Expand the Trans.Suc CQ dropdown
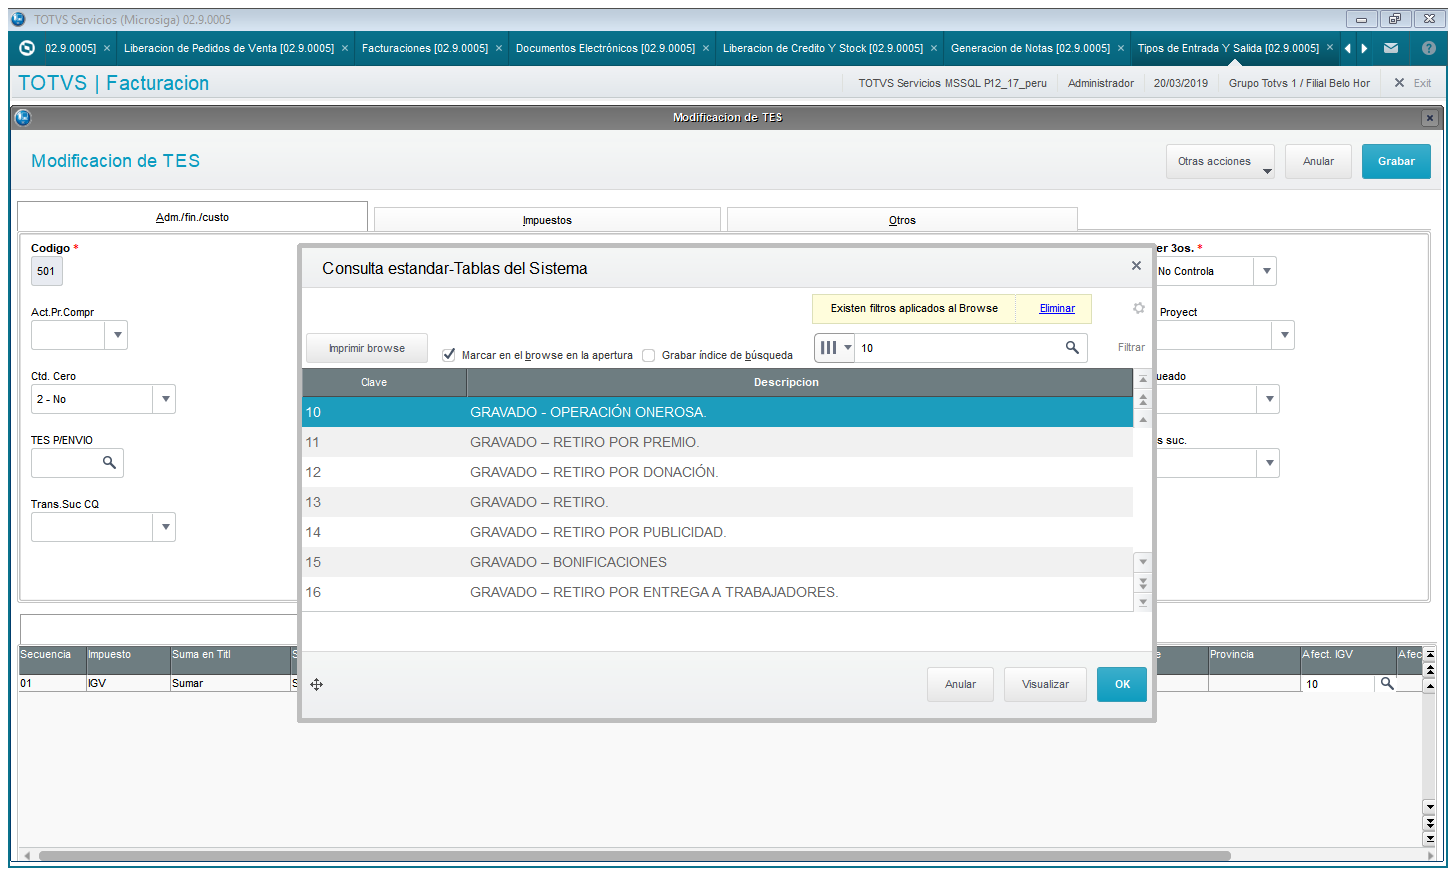 pyautogui.click(x=165, y=527)
